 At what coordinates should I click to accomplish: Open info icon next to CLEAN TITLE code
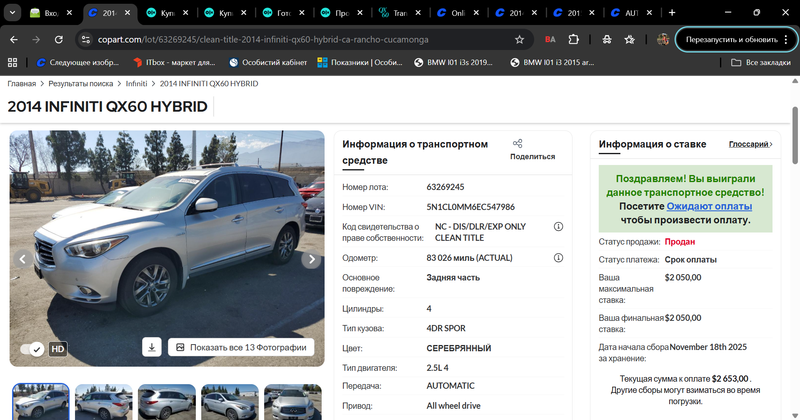[559, 227]
